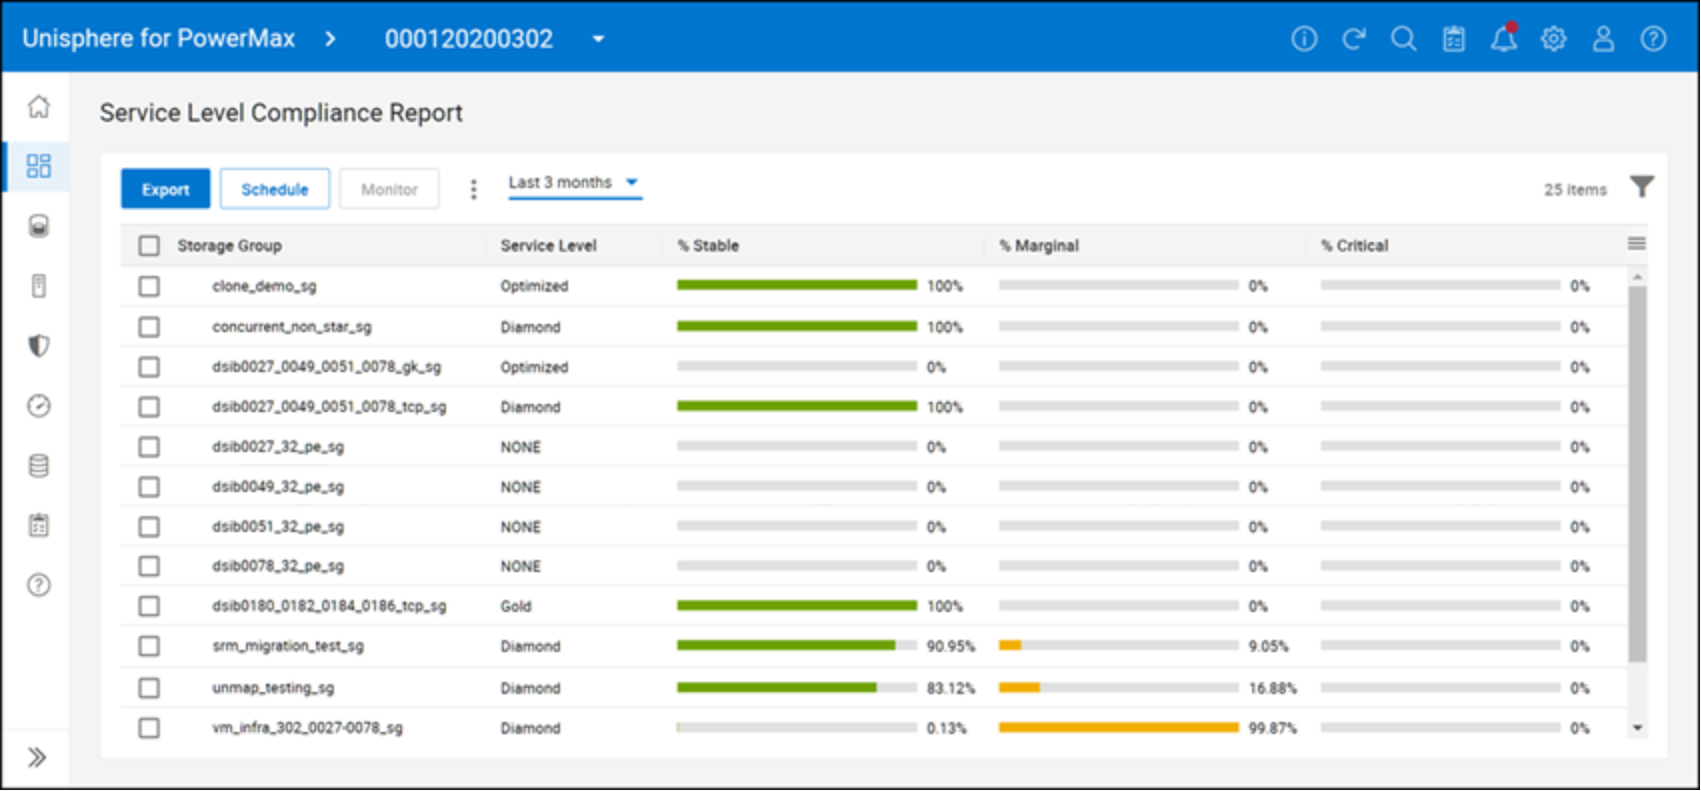
Task: Select the unmap_testing_sg storage group name
Action: click(x=273, y=688)
